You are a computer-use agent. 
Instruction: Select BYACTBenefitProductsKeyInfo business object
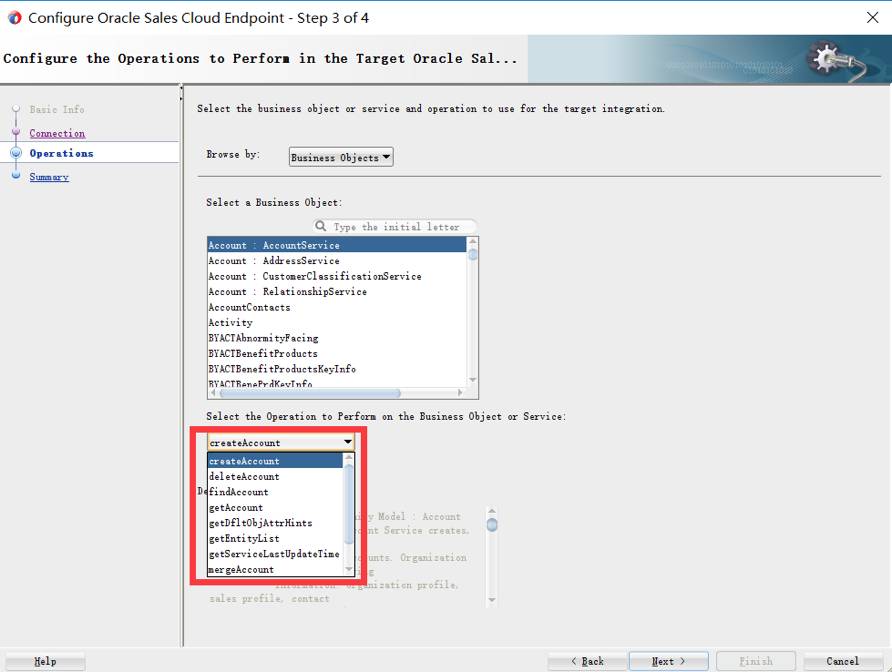click(337, 369)
